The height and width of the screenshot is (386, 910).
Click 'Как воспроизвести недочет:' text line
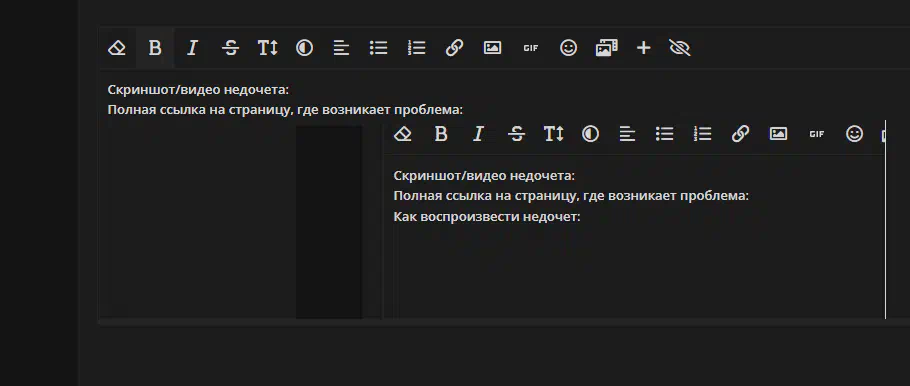(x=487, y=217)
